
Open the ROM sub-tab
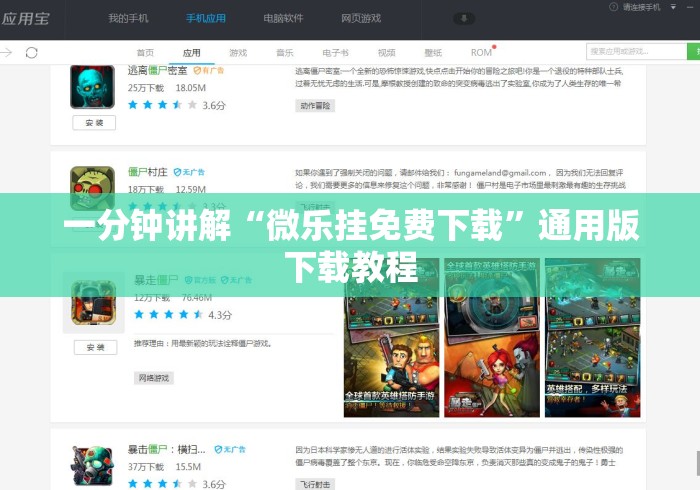(x=481, y=53)
